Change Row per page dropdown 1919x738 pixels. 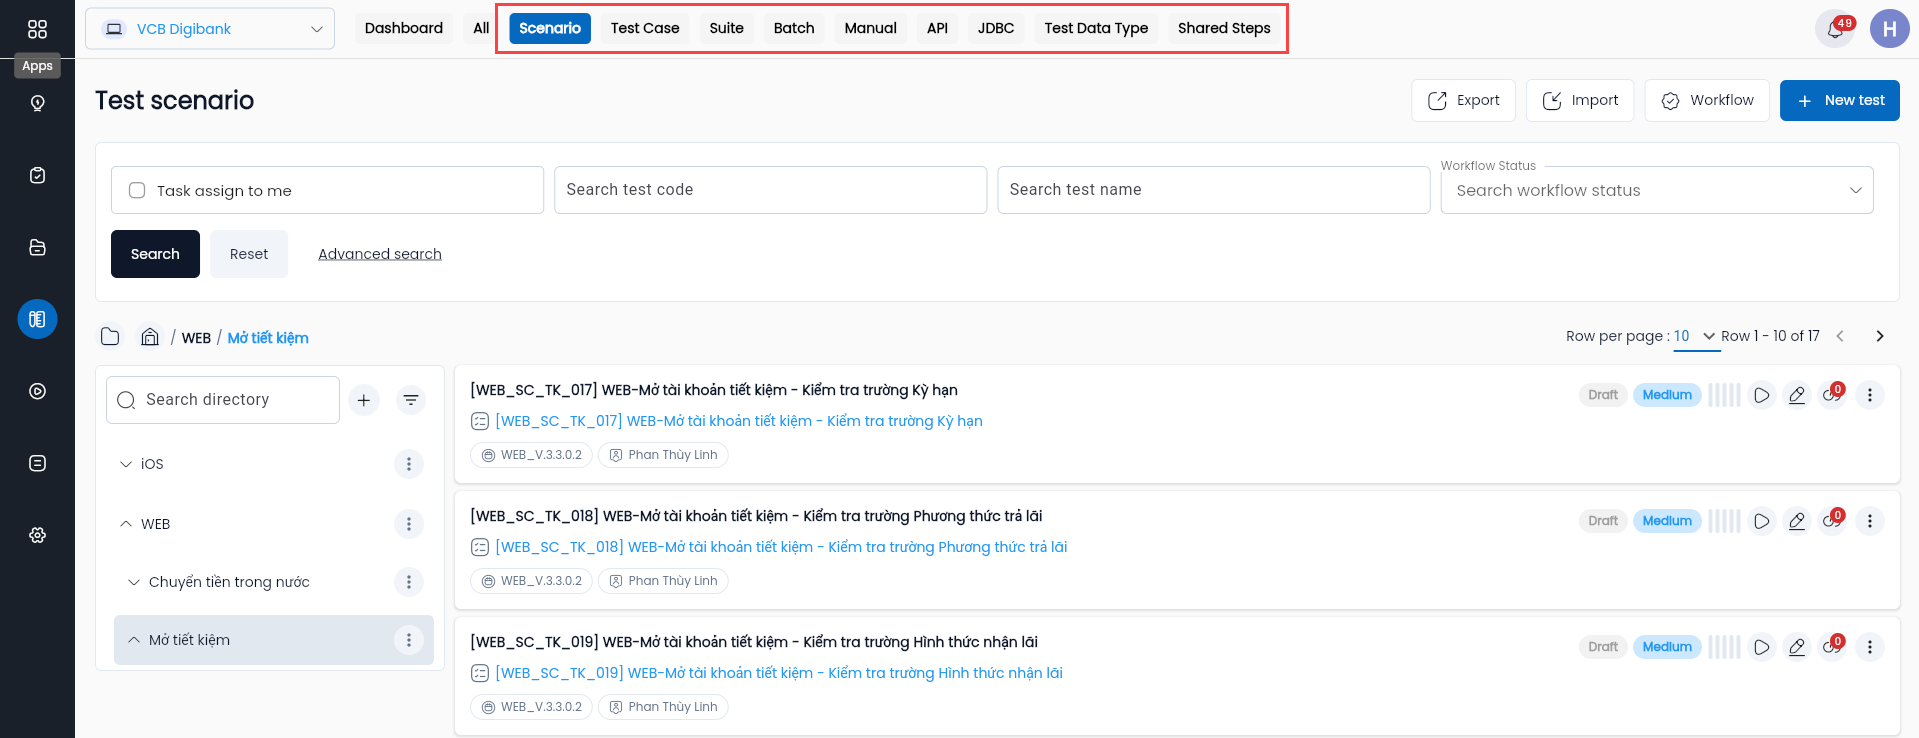tap(1696, 337)
